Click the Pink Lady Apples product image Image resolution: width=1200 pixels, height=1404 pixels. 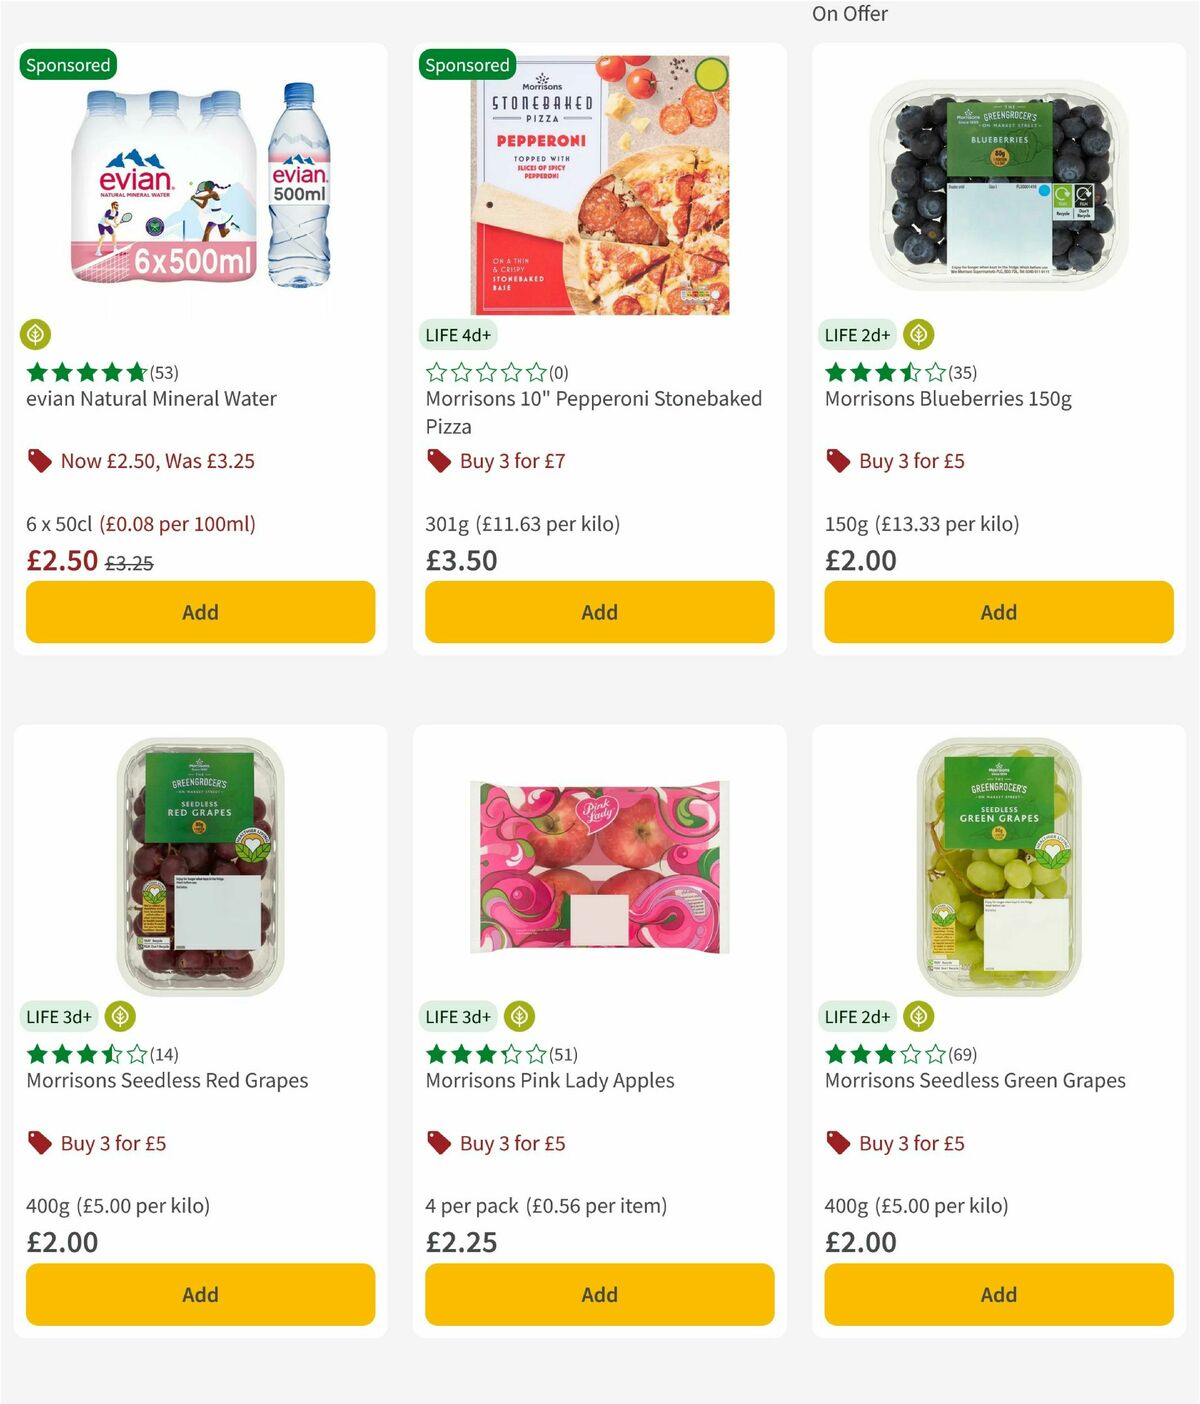[x=599, y=862]
